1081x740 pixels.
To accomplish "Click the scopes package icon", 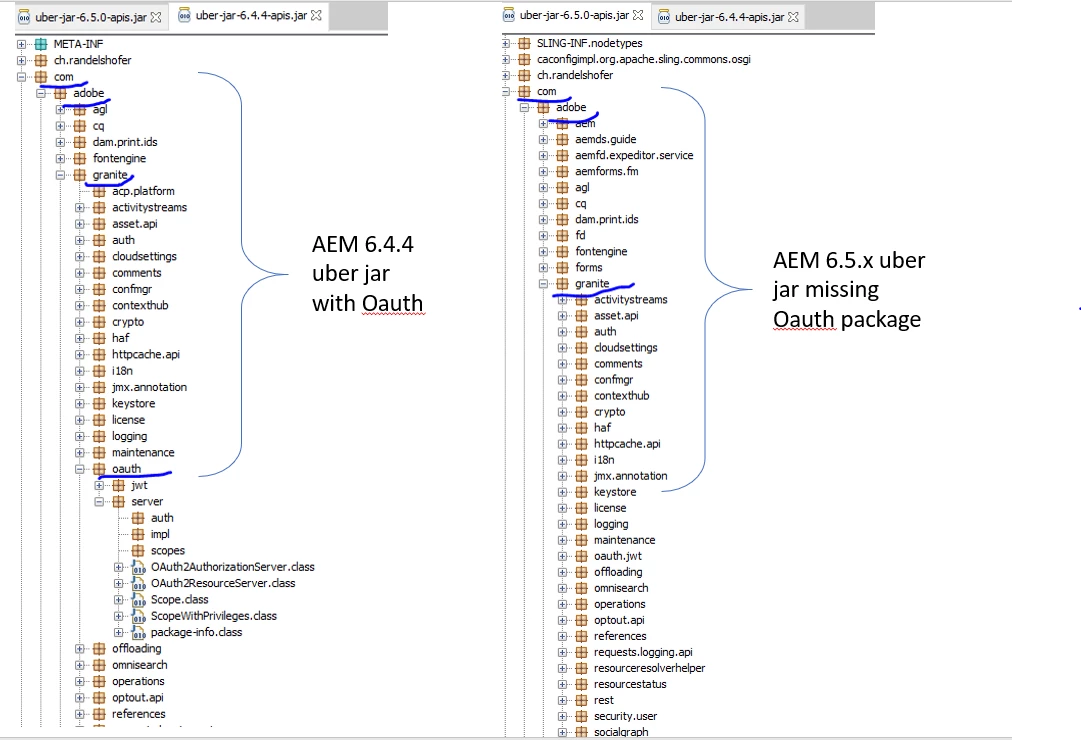I will 138,550.
